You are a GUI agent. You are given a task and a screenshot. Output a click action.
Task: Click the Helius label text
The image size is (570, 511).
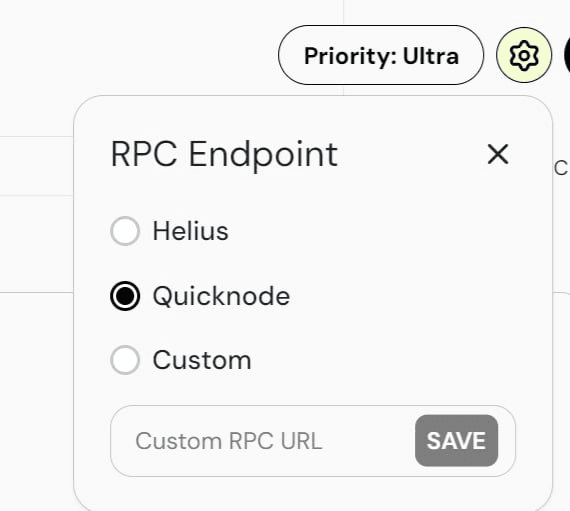point(190,231)
